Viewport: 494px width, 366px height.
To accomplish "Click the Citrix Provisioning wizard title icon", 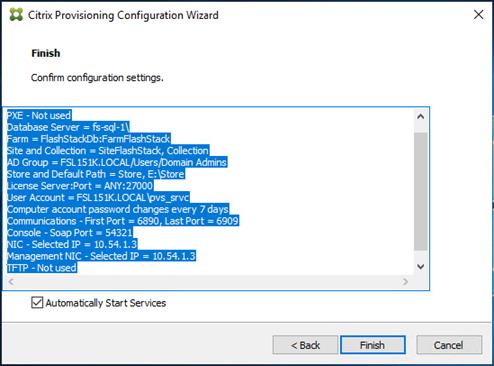I will [x=16, y=15].
